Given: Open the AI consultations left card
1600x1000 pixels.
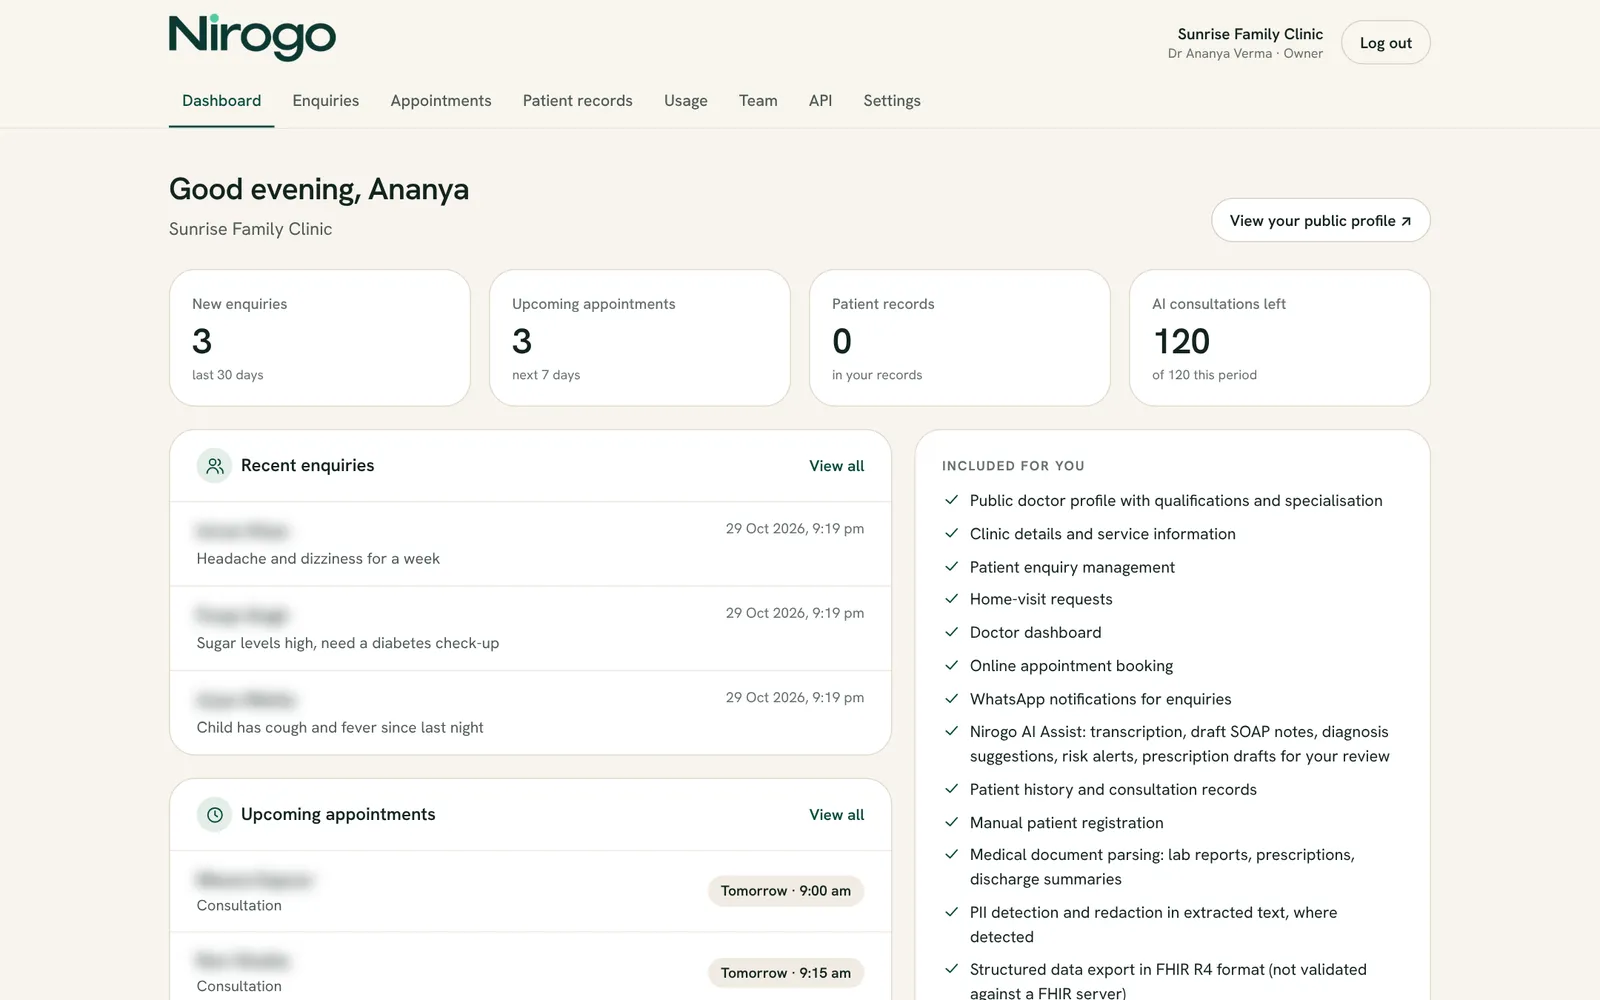Looking at the screenshot, I should pos(1280,338).
